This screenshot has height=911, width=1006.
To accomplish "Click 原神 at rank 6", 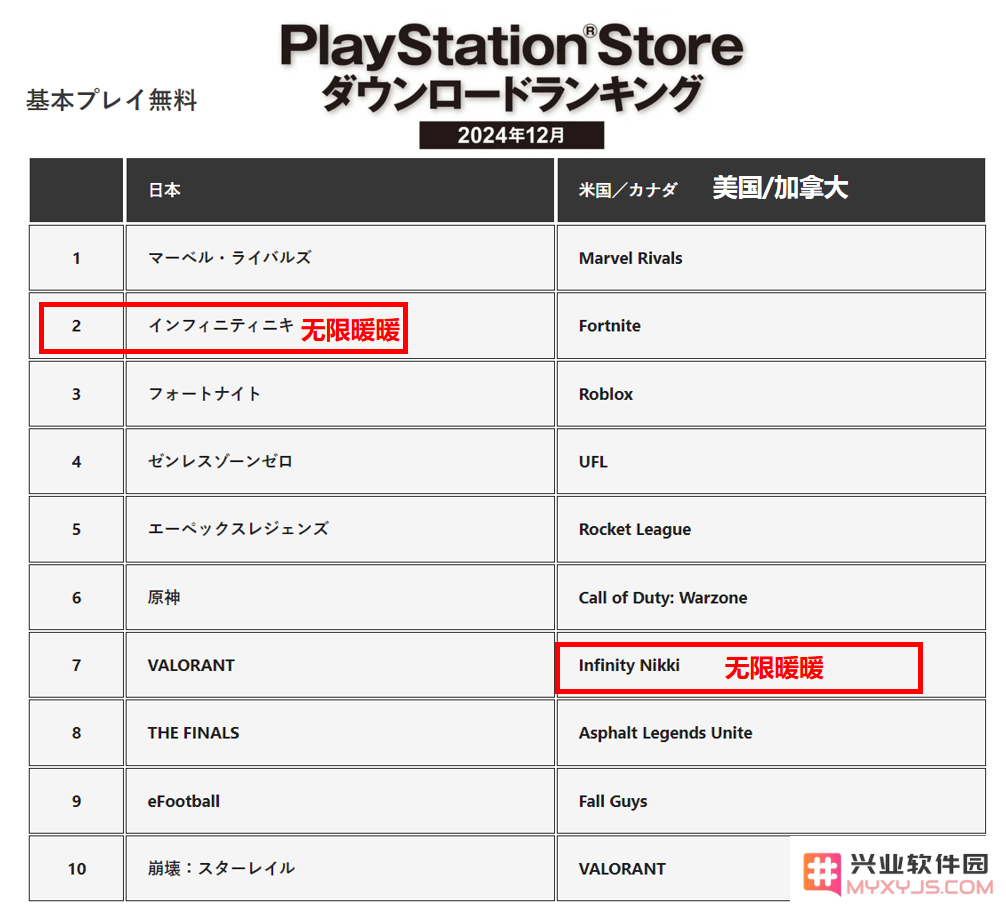I will coord(164,597).
